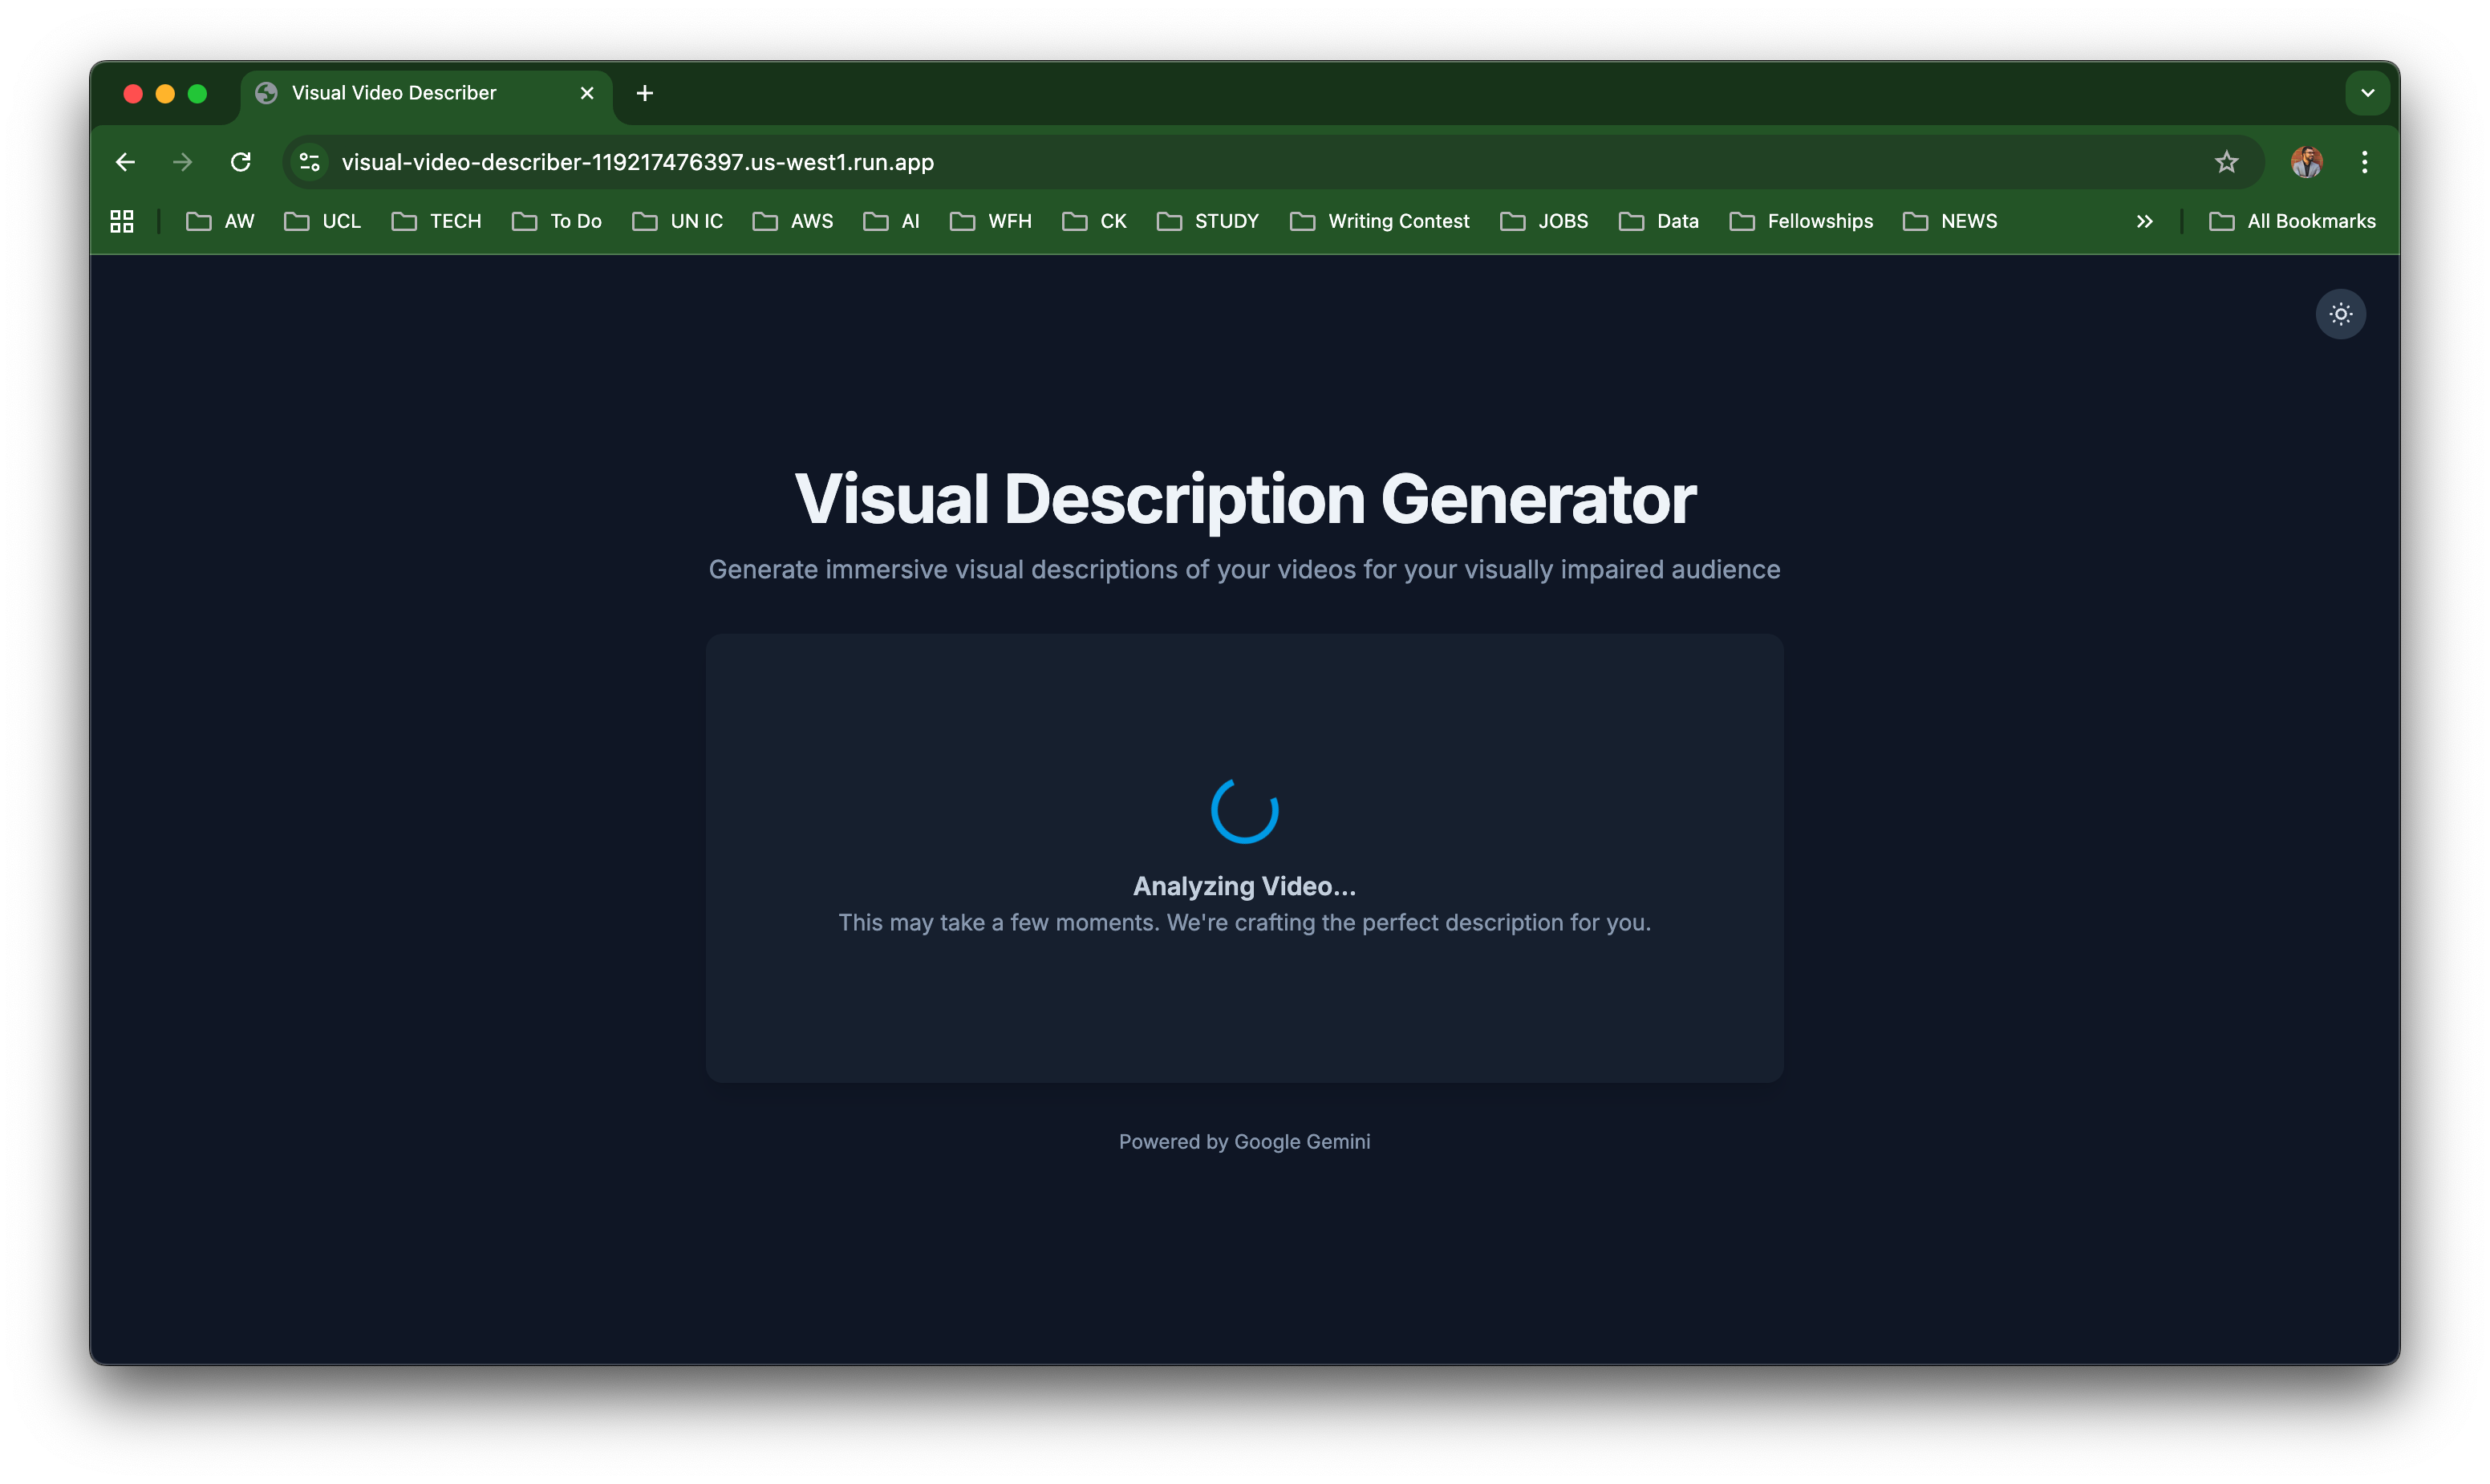Open the NEWS bookmark folder
This screenshot has width=2490, height=1484.
[x=1950, y=221]
